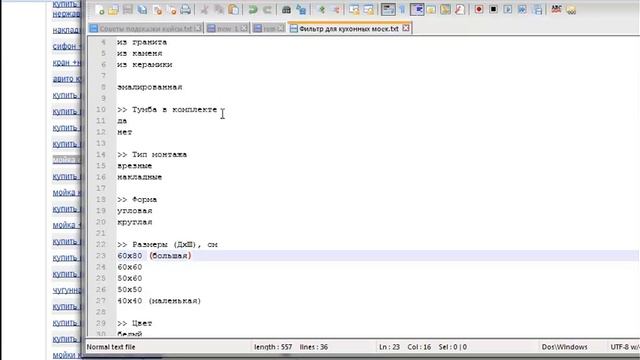Click the Save floppy disk icon

[x=128, y=9]
